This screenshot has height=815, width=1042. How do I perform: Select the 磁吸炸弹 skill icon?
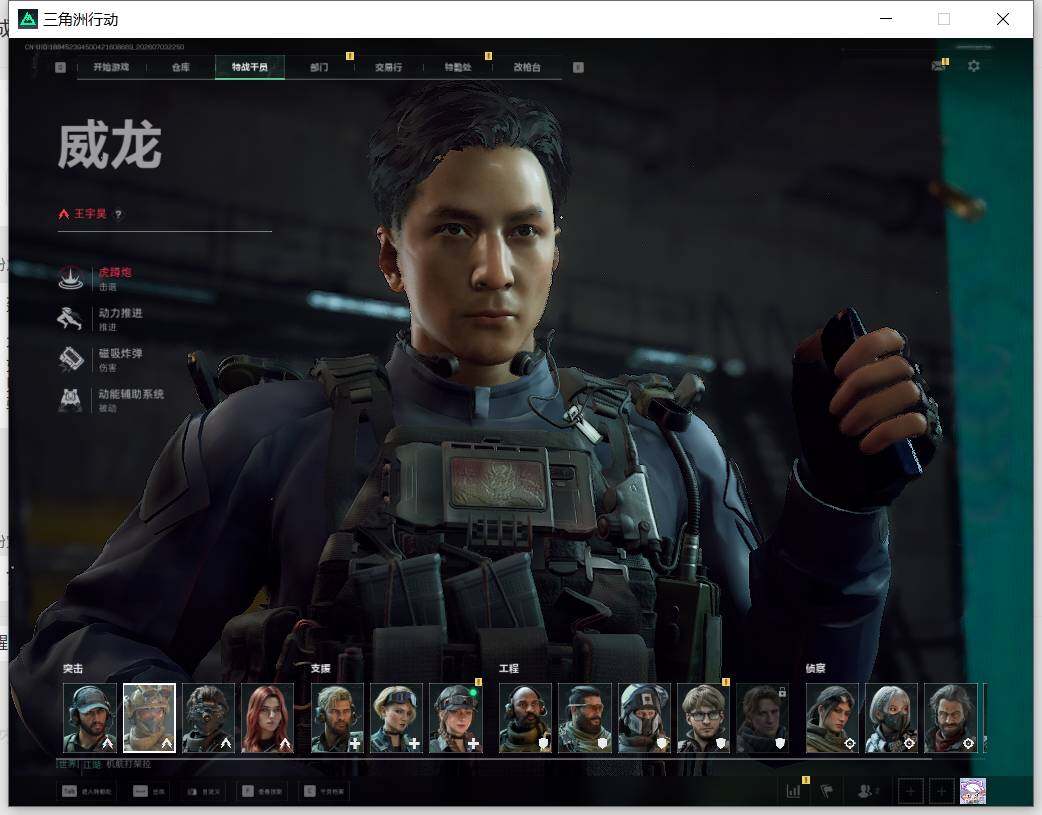[x=70, y=359]
